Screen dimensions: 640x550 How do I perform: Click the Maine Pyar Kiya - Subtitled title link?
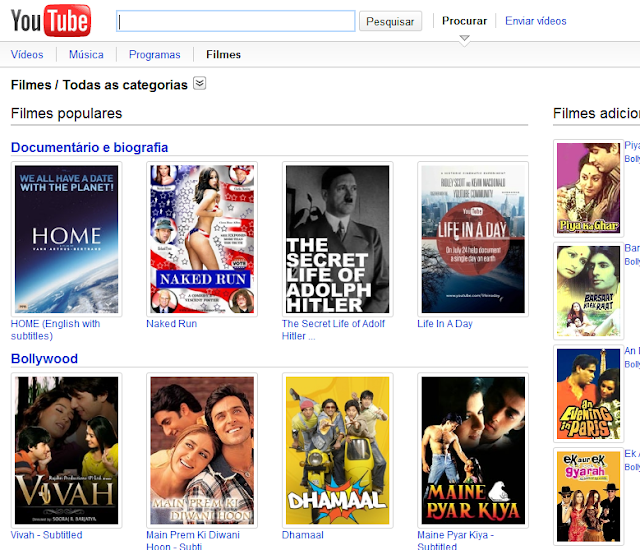(456, 540)
